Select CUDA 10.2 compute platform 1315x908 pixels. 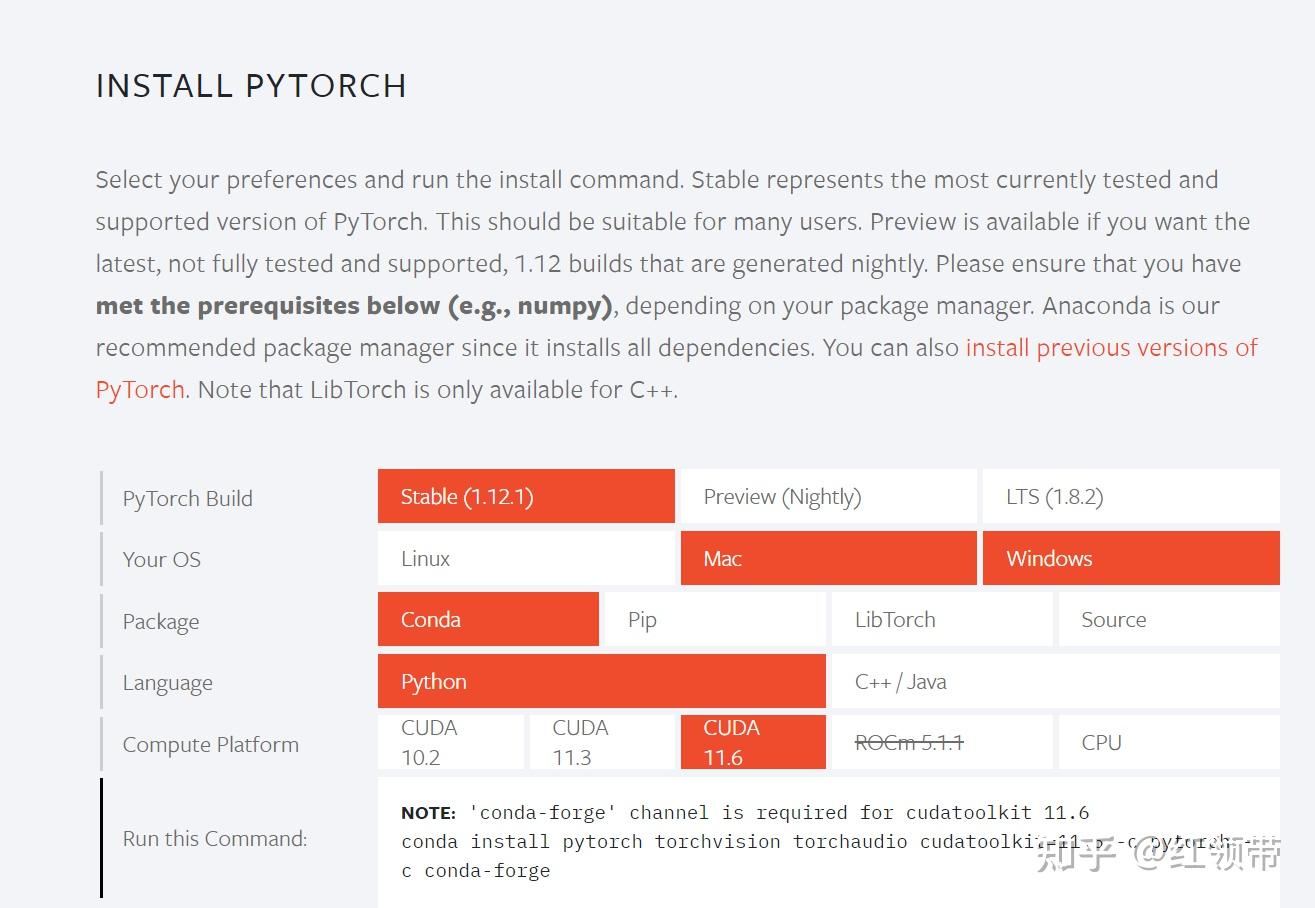pos(451,742)
